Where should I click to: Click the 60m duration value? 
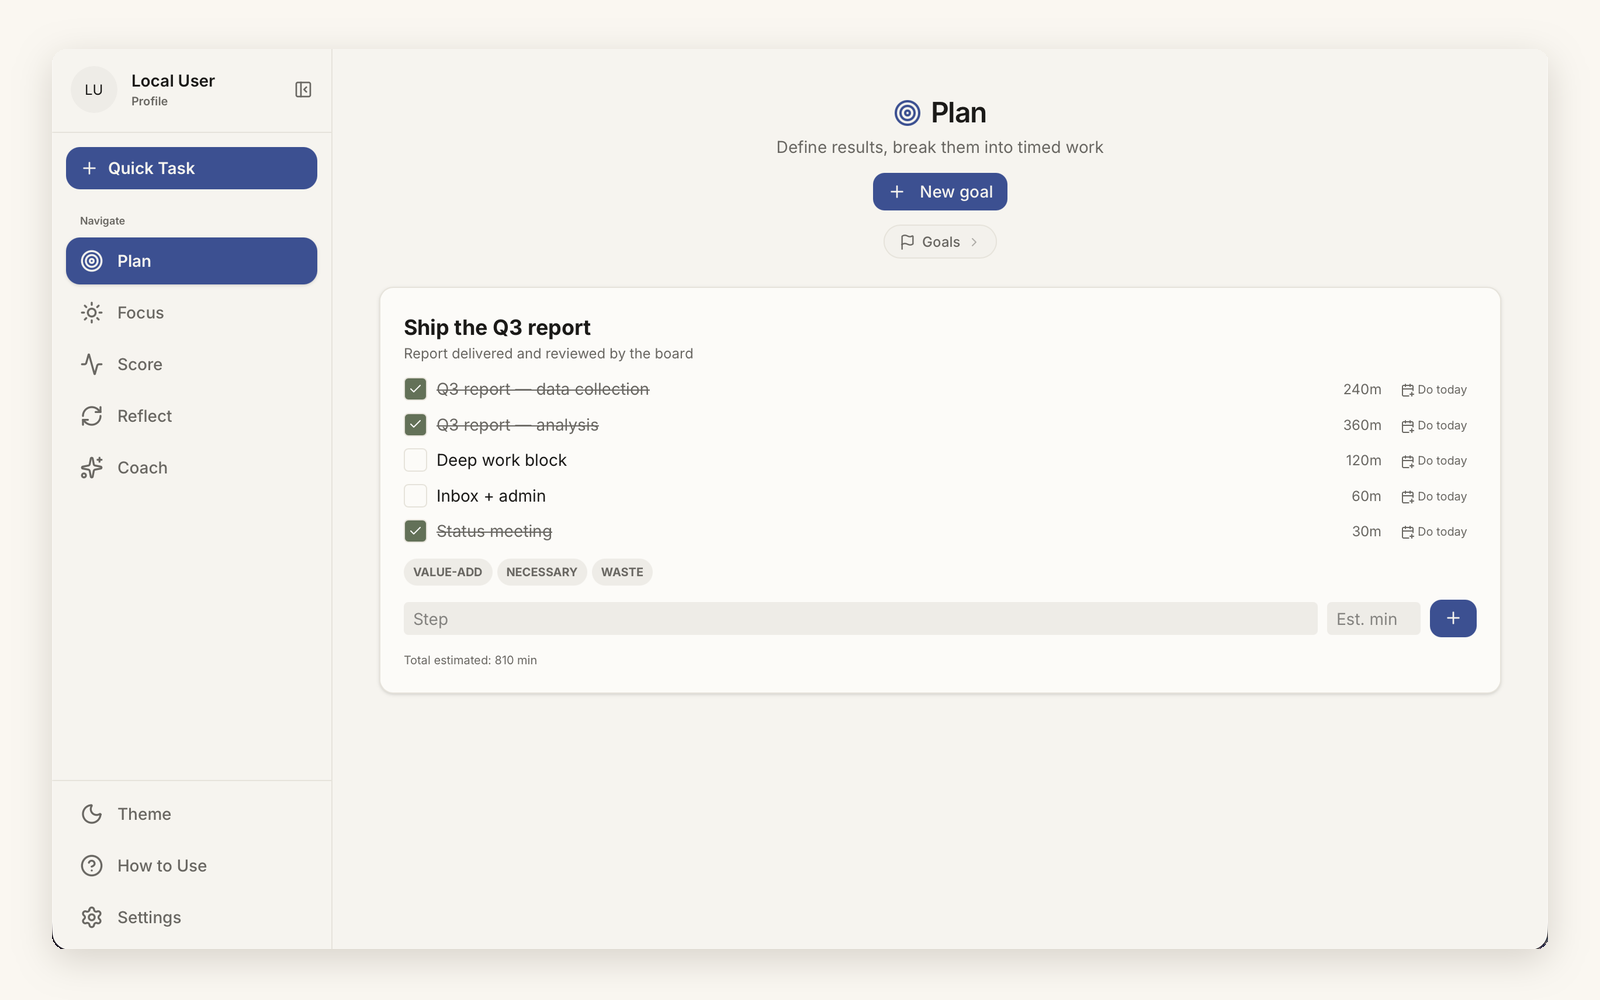(1366, 496)
